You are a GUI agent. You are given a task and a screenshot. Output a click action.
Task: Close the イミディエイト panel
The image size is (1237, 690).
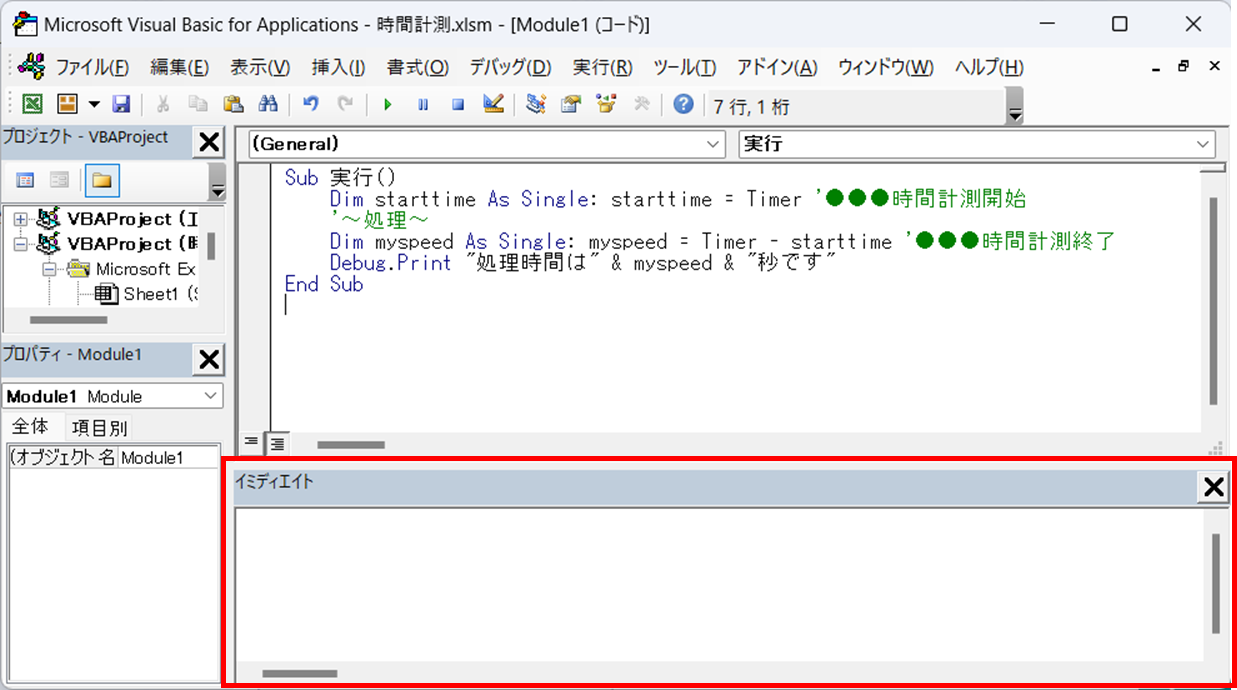[1213, 487]
